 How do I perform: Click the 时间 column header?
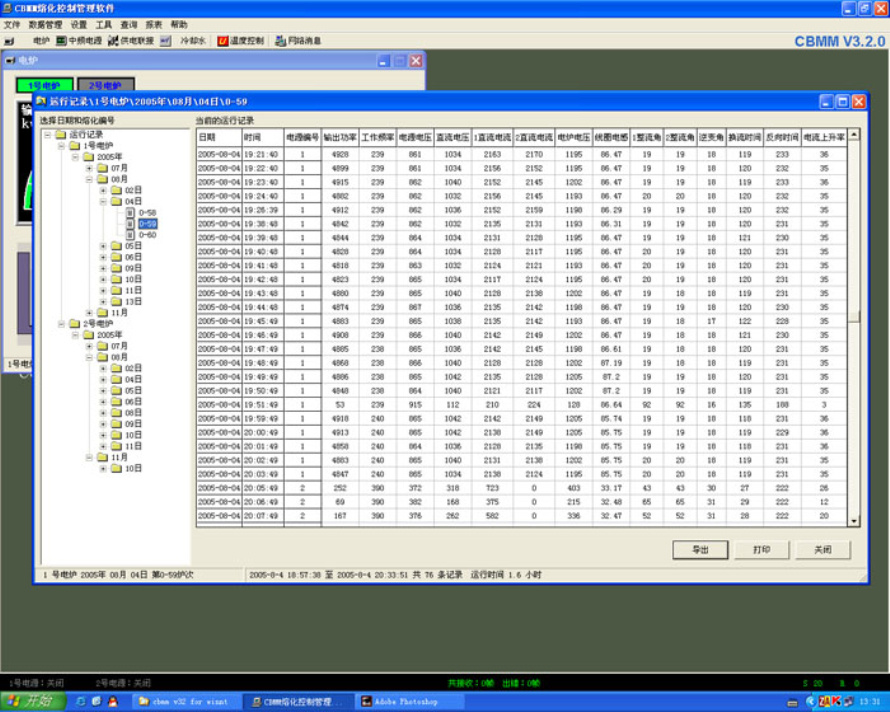(x=263, y=137)
